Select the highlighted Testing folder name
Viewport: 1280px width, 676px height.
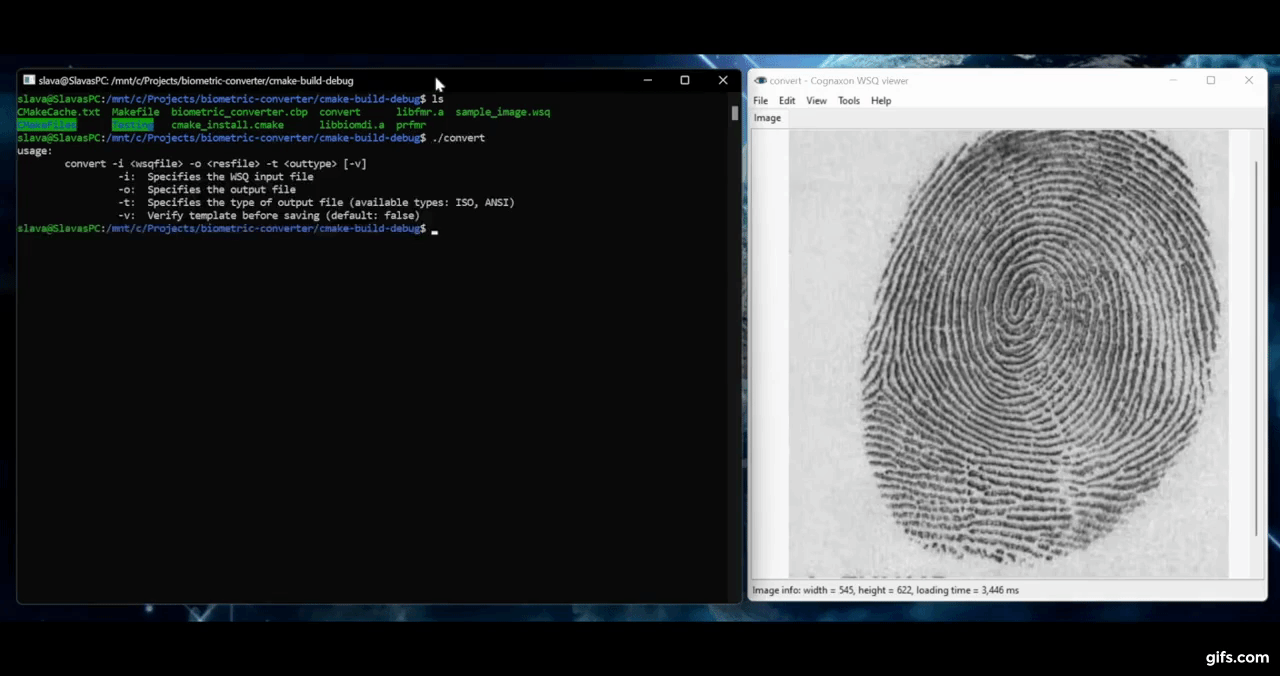pyautogui.click(x=133, y=125)
